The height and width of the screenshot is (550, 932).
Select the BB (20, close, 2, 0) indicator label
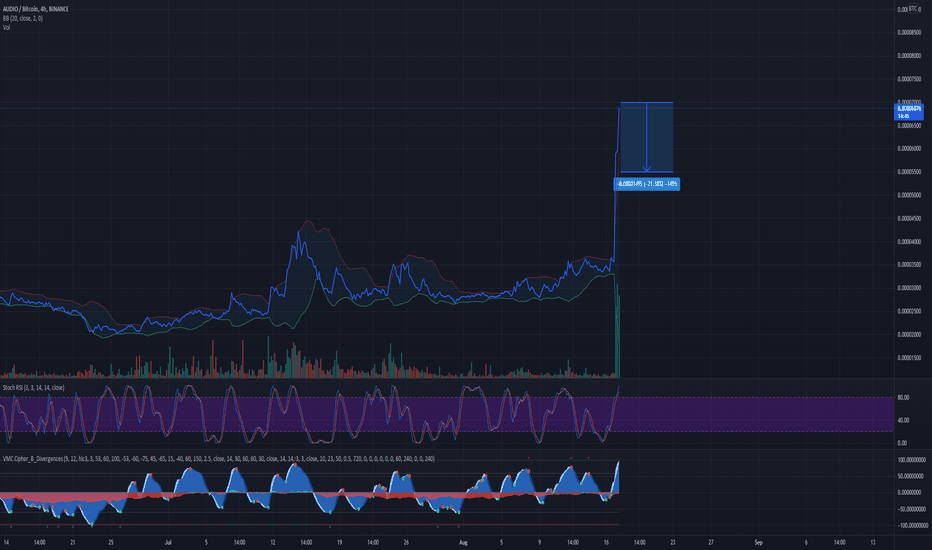(x=23, y=18)
